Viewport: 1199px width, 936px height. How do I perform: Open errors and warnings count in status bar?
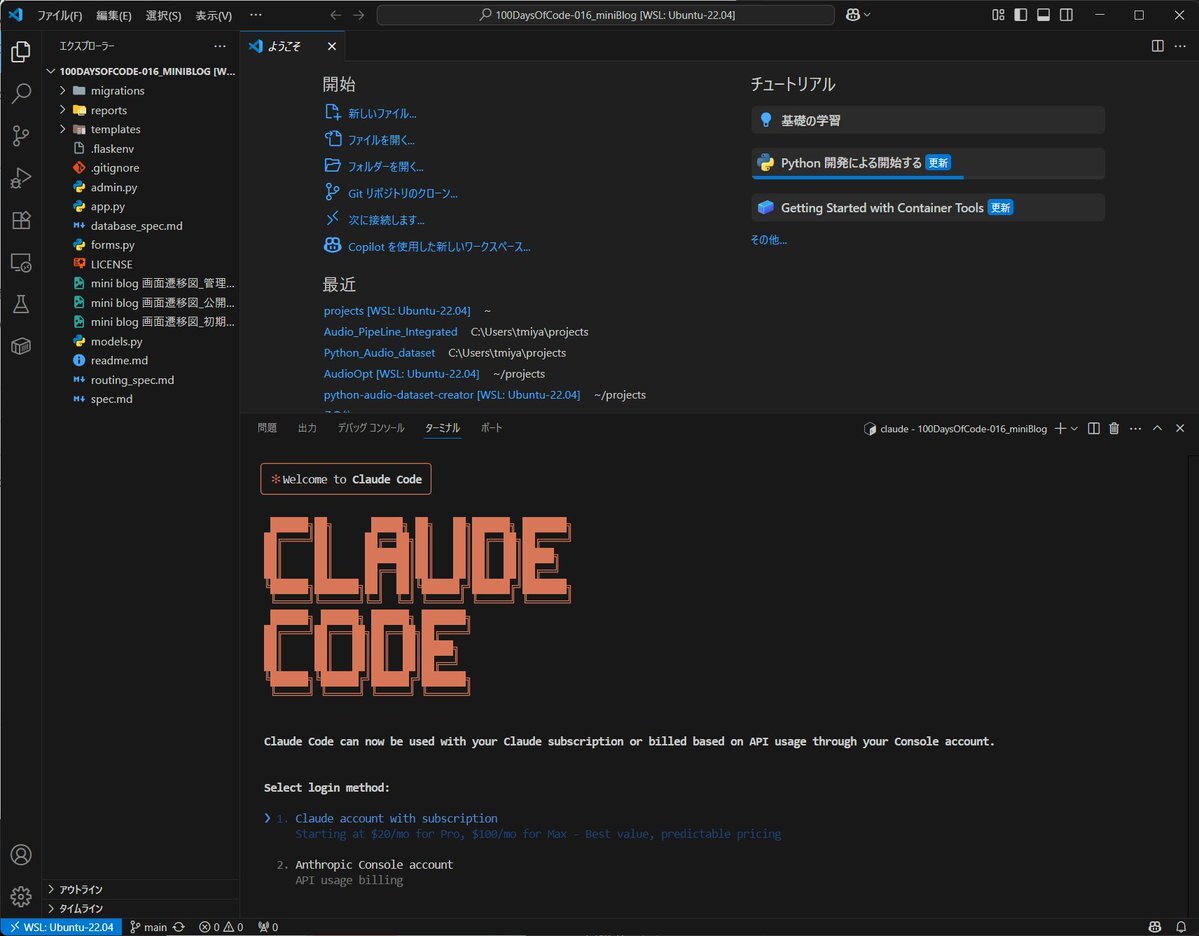(x=221, y=927)
